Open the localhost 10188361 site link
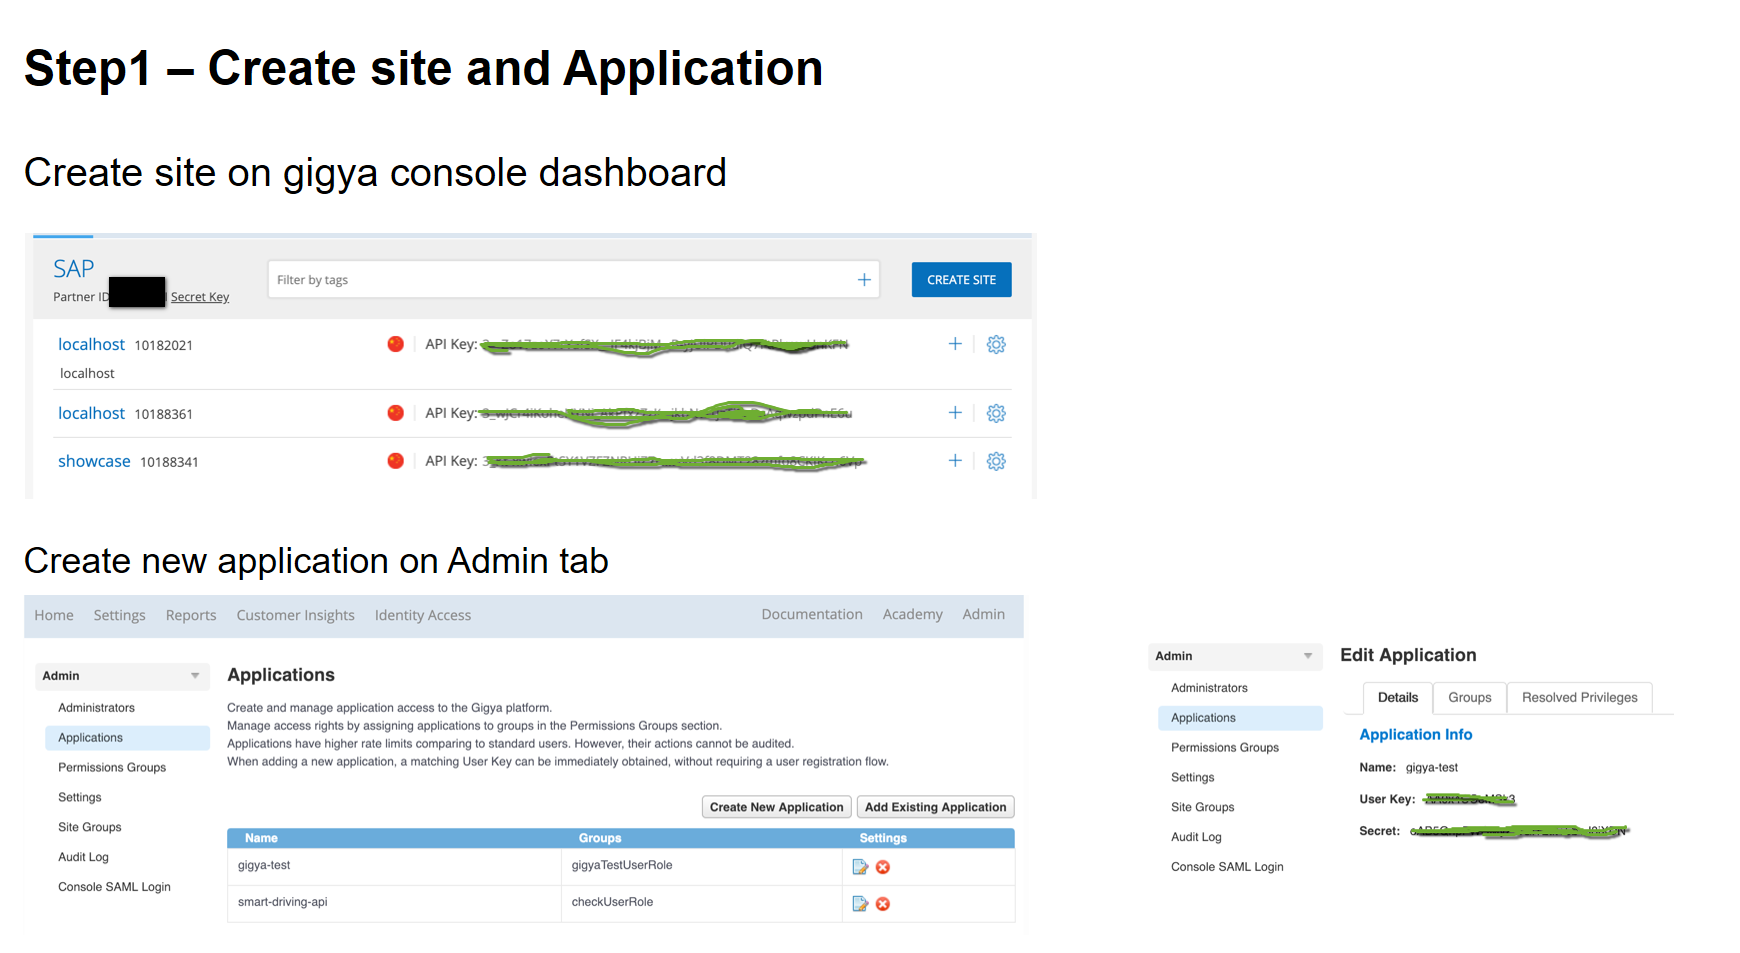The height and width of the screenshot is (953, 1740). (x=91, y=413)
